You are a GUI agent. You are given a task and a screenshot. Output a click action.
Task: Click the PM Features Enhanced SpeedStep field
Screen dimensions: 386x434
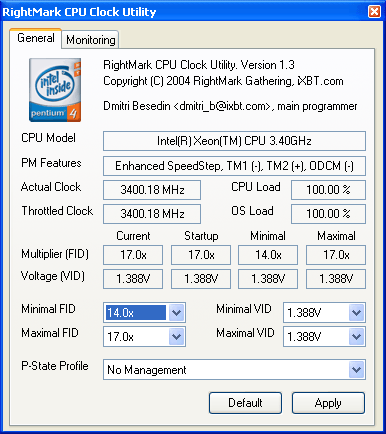click(234, 166)
